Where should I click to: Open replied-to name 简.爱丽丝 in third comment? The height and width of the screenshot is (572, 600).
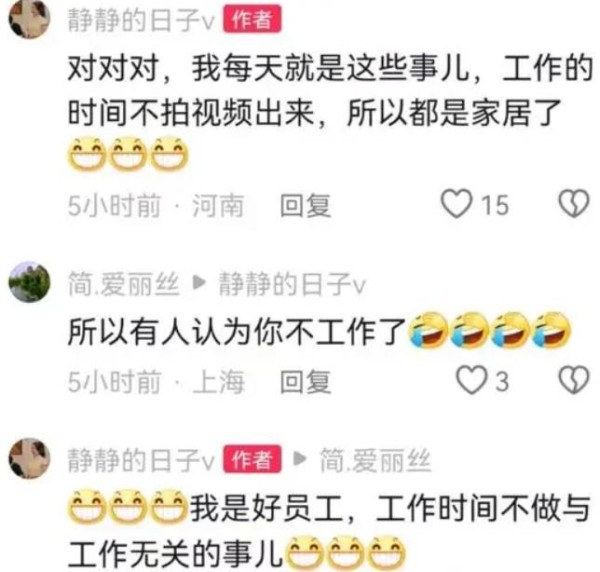(x=375, y=460)
